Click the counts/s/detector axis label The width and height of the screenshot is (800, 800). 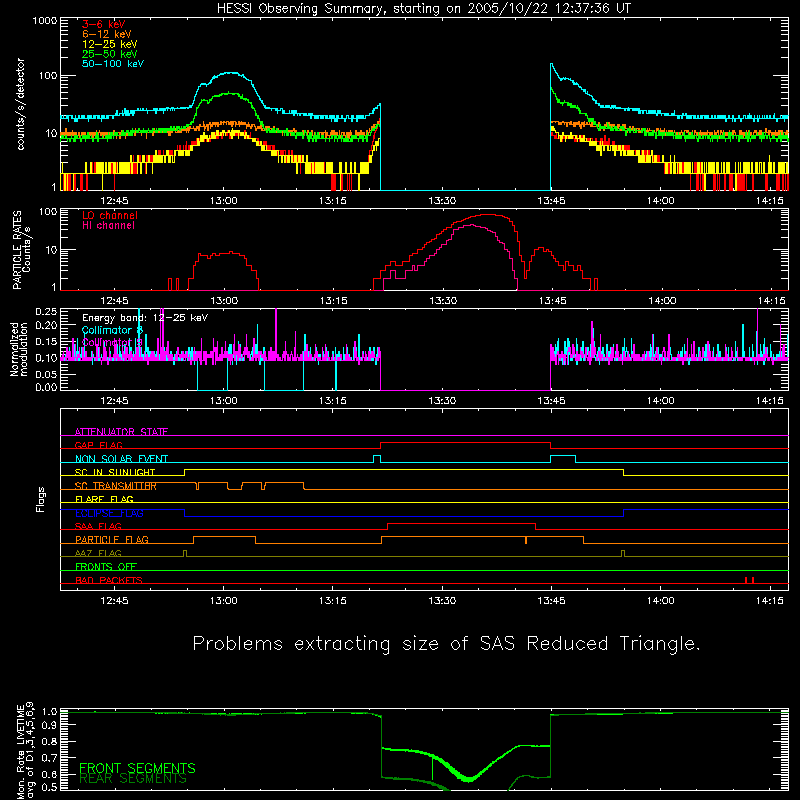tap(21, 104)
